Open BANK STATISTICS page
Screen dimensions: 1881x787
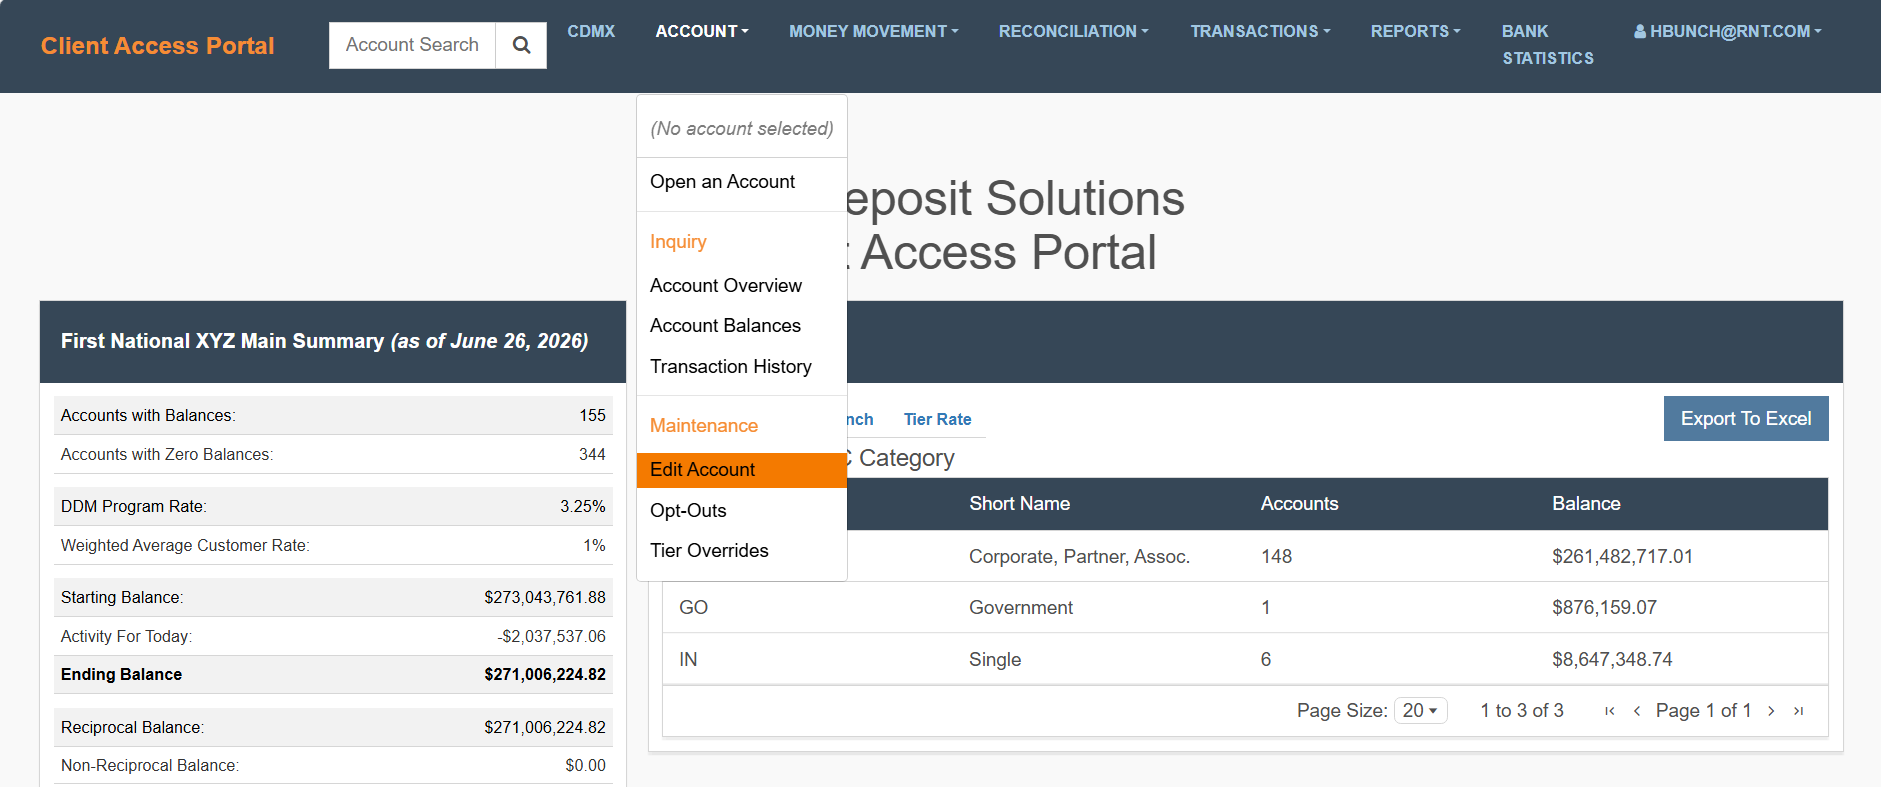[1547, 45]
